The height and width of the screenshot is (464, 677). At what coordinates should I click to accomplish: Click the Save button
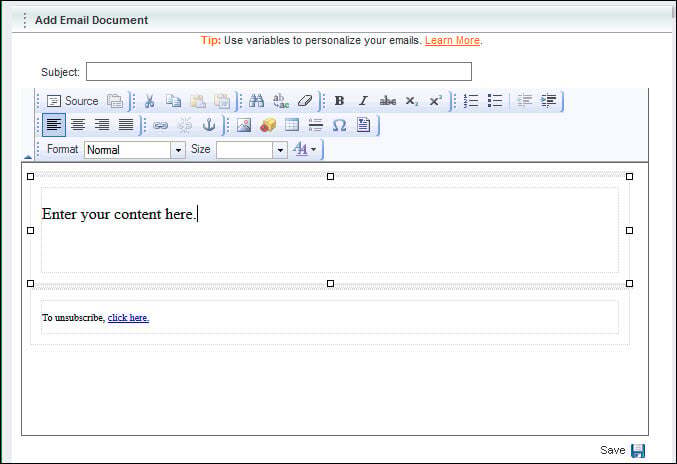pyautogui.click(x=623, y=450)
